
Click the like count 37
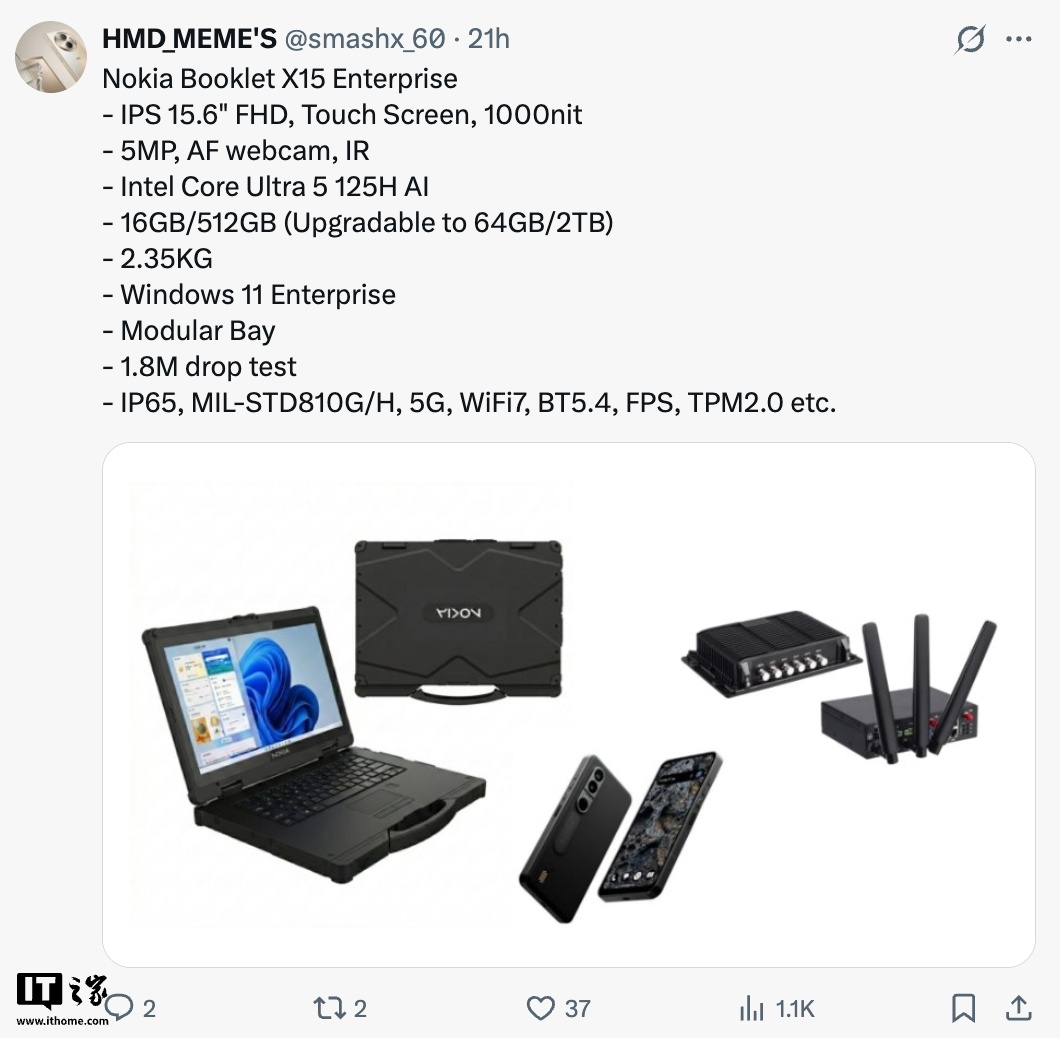577,1009
